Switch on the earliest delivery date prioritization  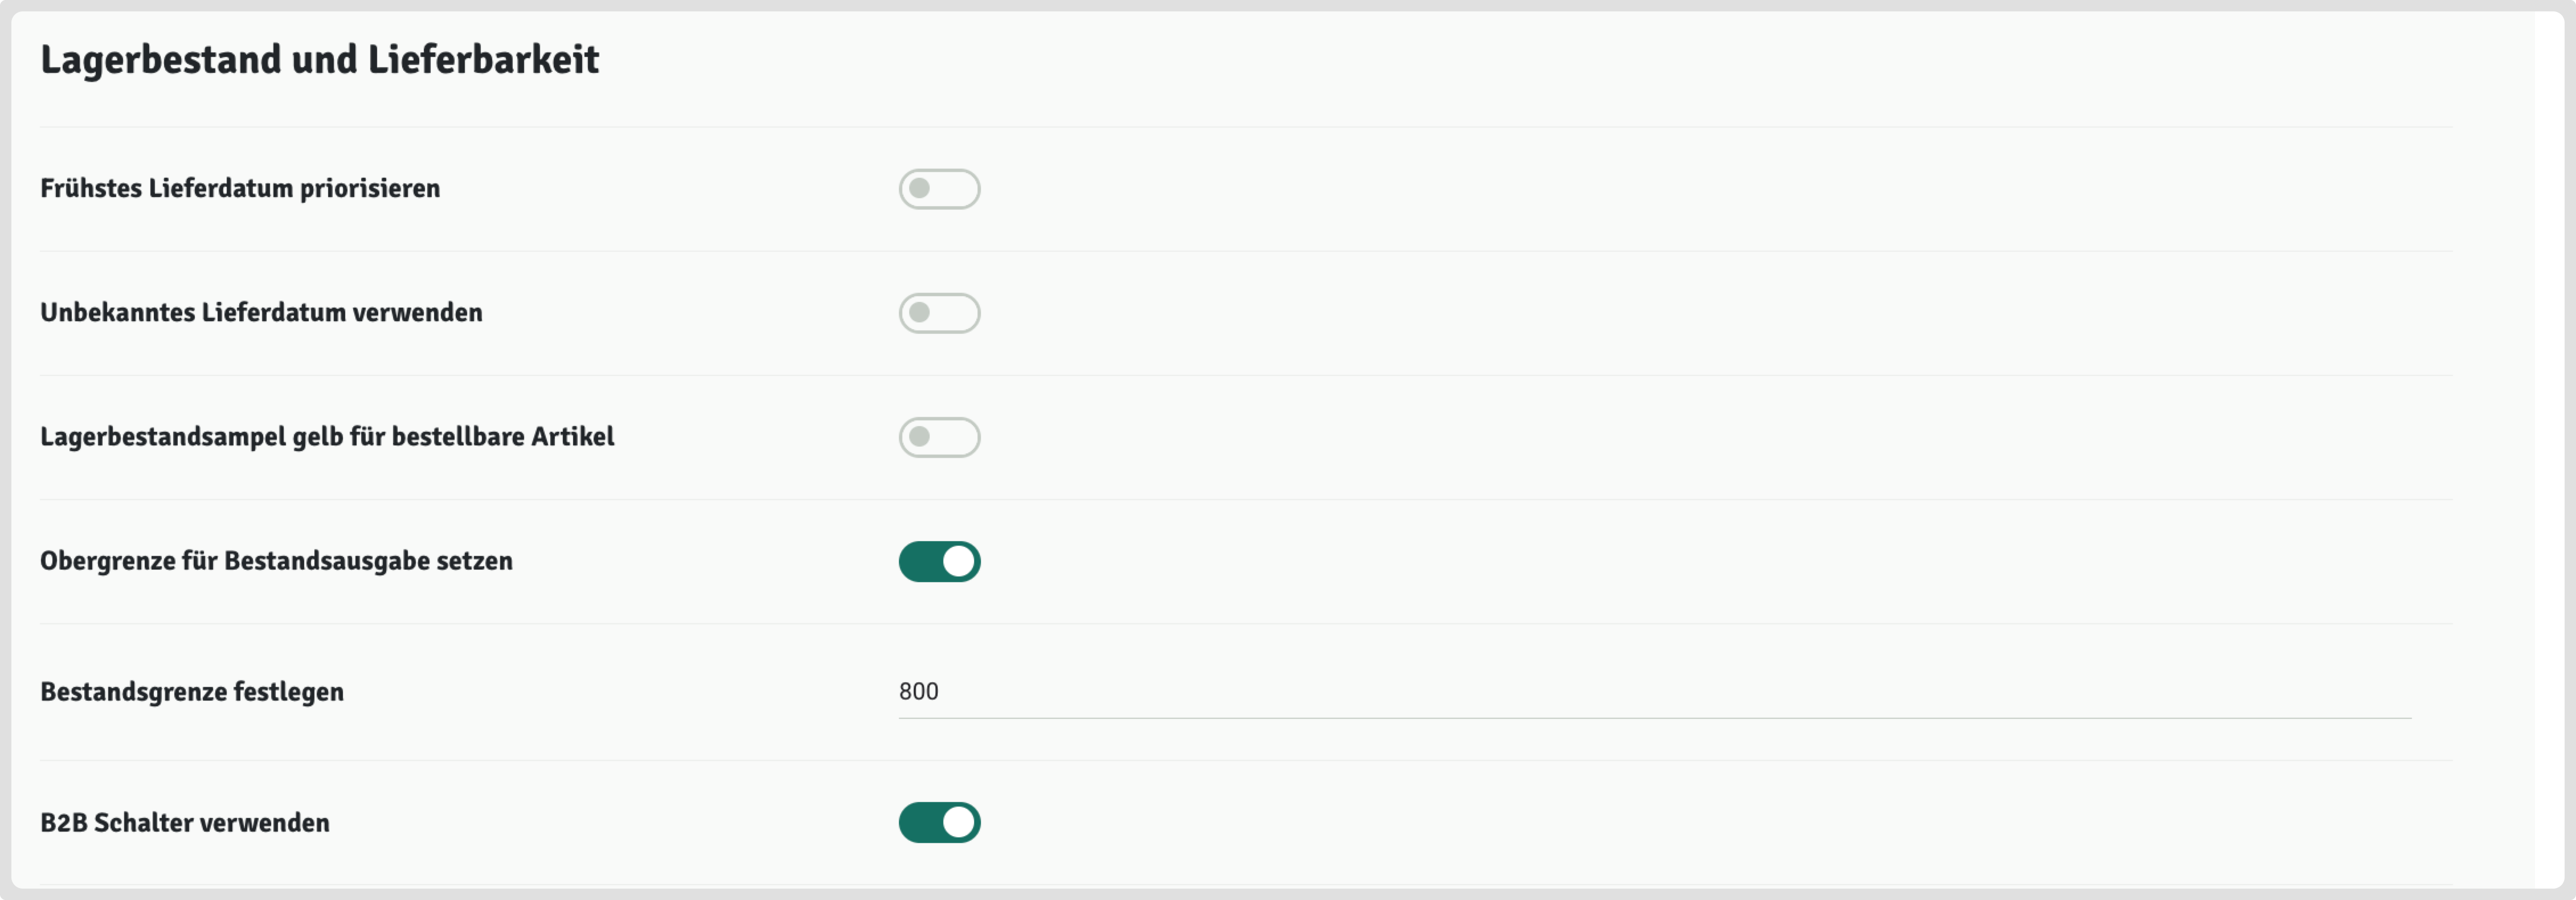pyautogui.click(x=939, y=189)
